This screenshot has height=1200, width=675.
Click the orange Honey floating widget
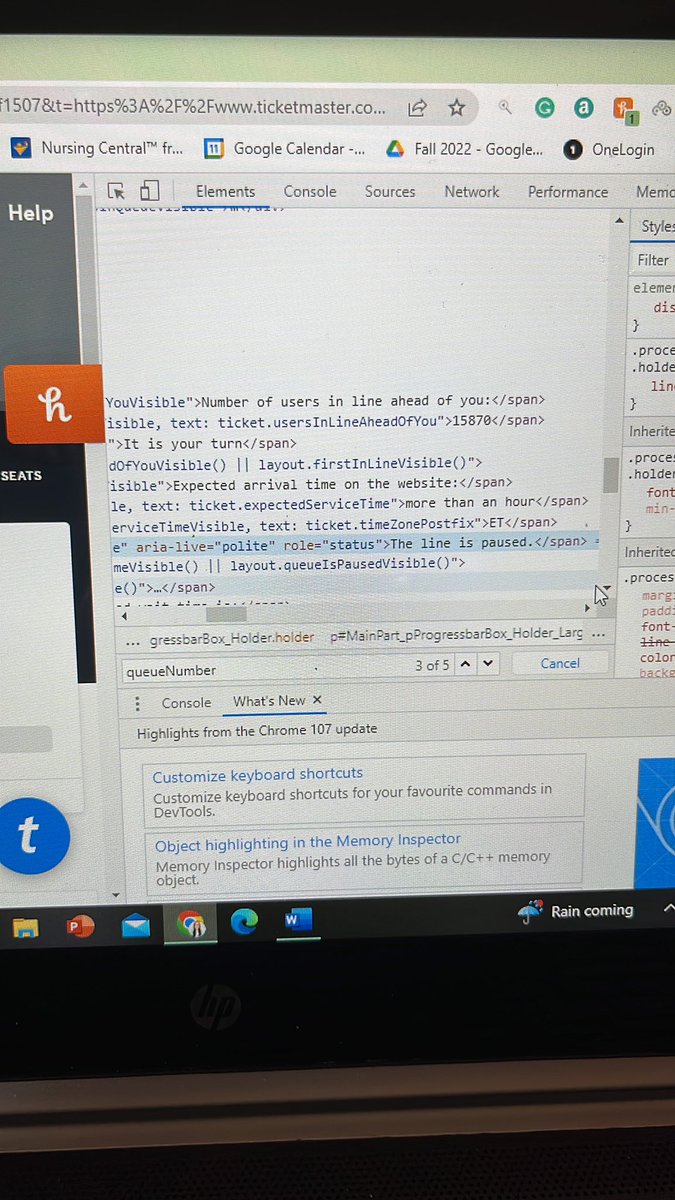click(52, 405)
